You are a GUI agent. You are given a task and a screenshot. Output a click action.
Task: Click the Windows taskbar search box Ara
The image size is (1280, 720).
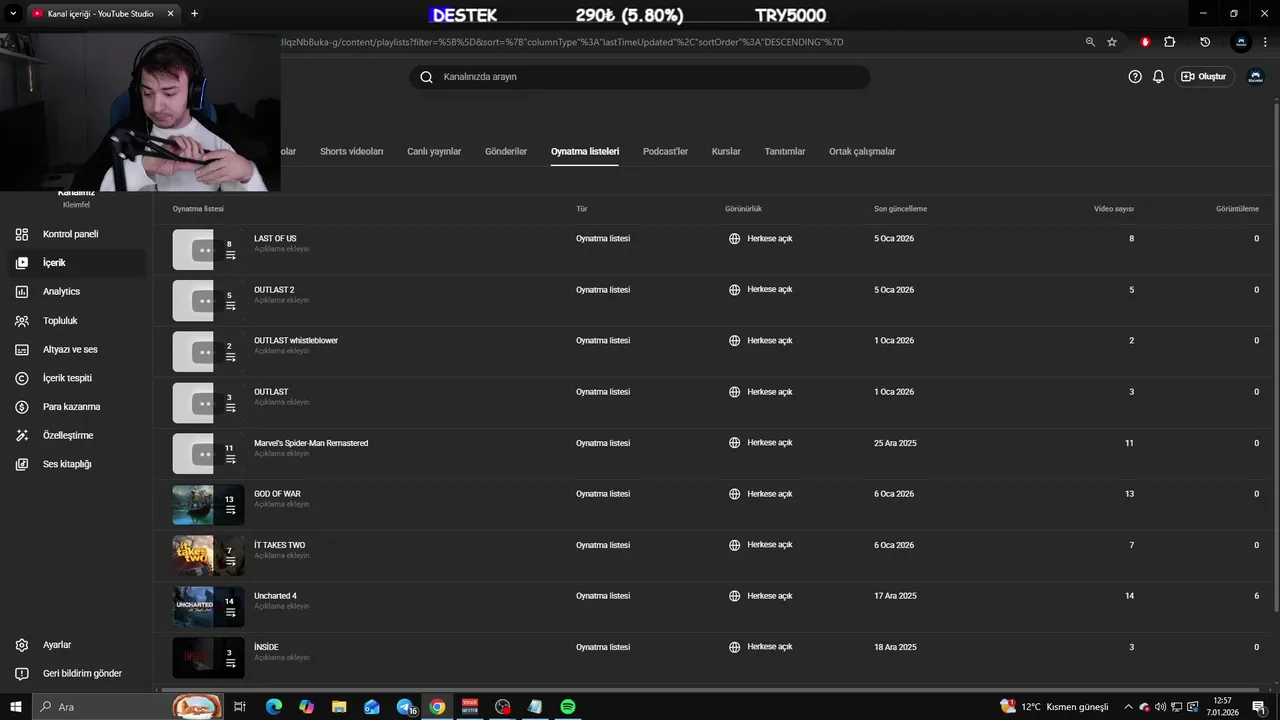click(x=130, y=707)
